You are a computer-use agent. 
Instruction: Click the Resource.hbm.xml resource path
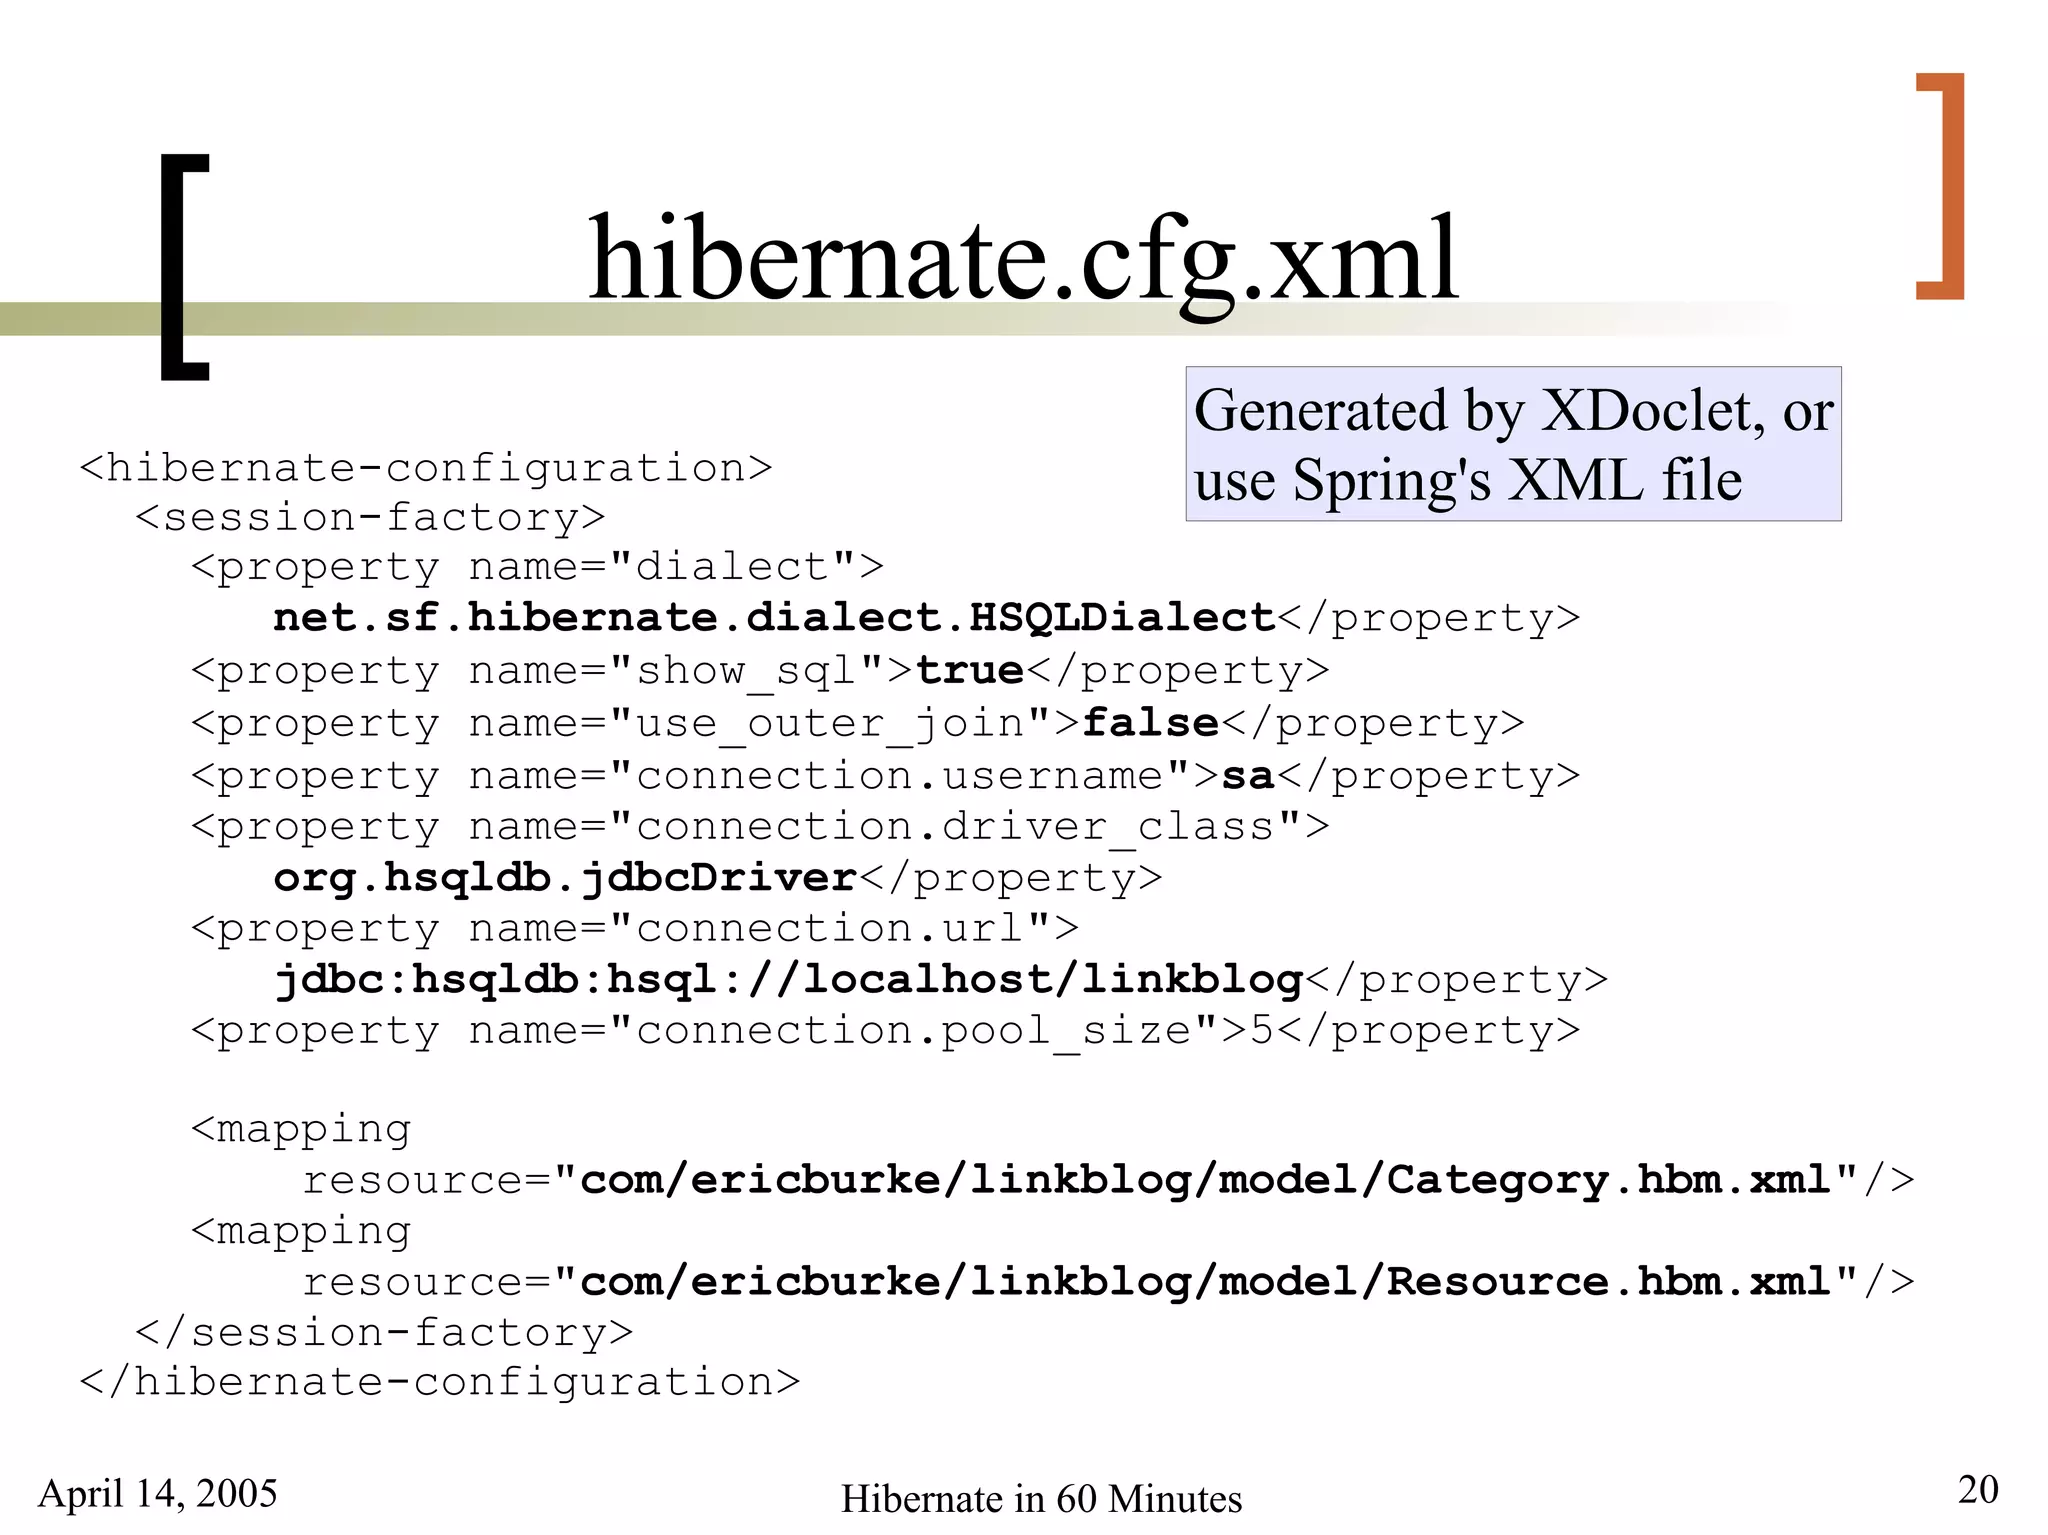click(x=1205, y=1282)
